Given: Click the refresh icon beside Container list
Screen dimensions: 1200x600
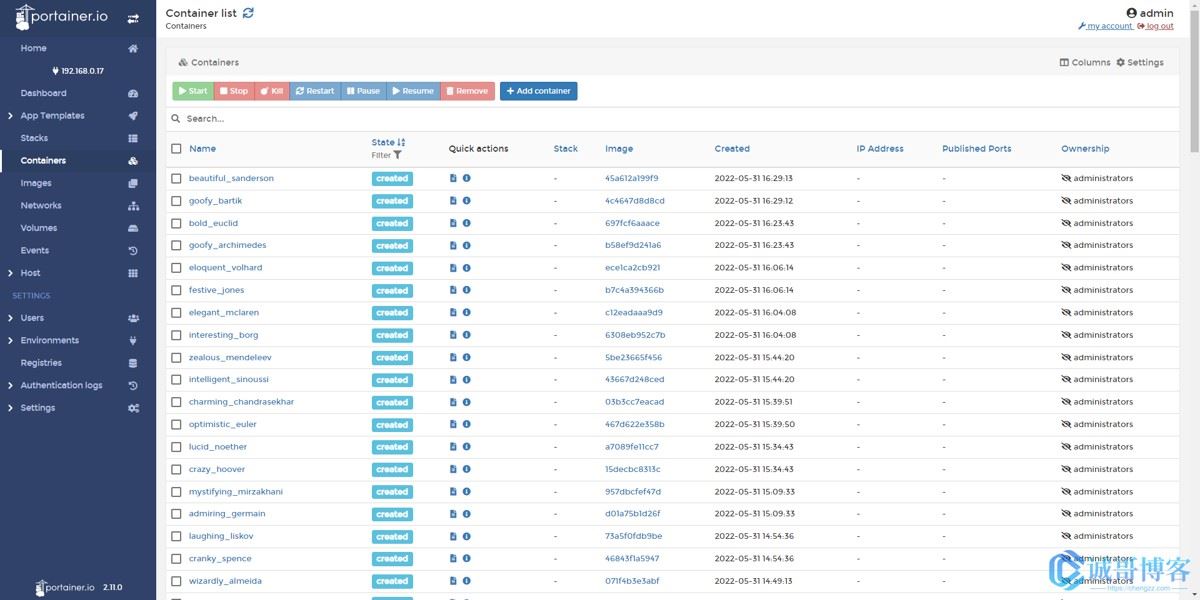Looking at the screenshot, I should 248,13.
